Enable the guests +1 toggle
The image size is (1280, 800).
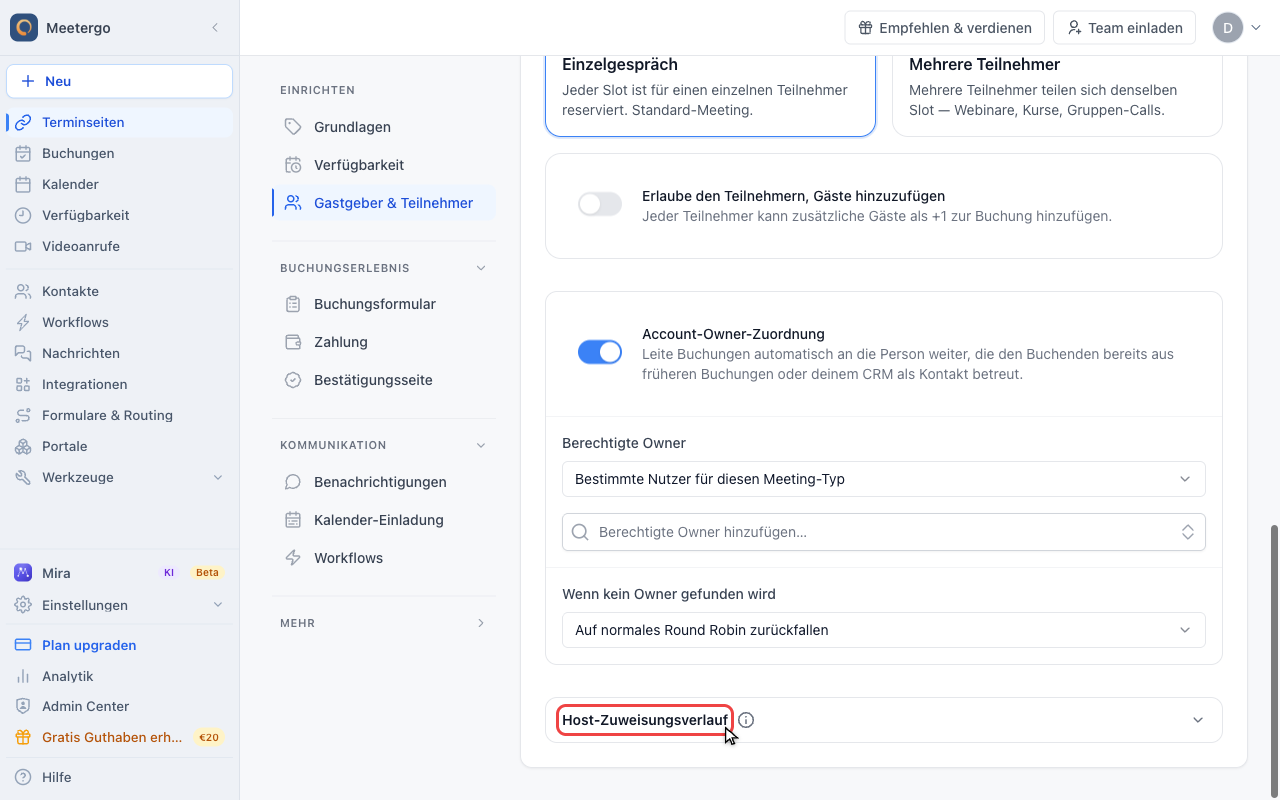600,205
